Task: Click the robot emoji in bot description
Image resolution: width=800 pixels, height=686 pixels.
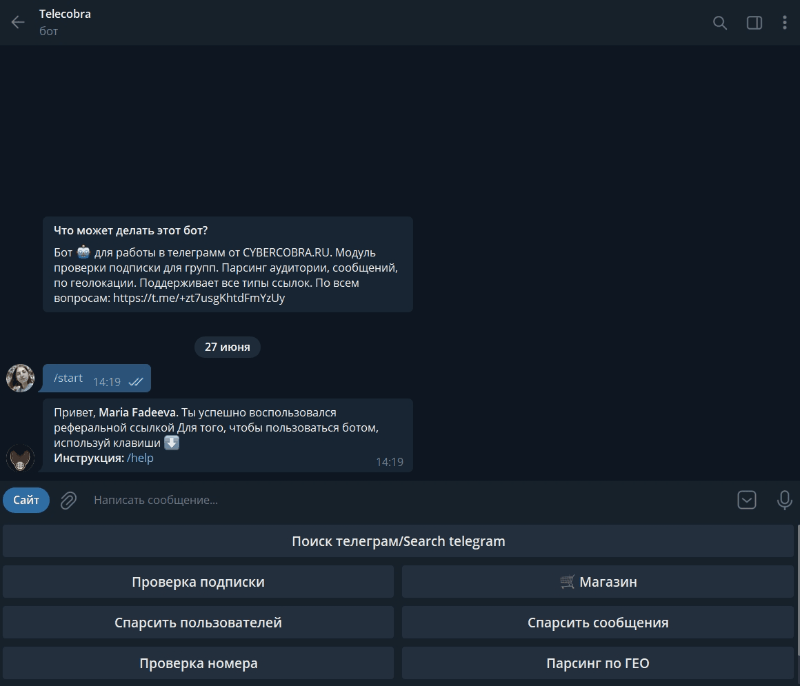Action: click(83, 252)
